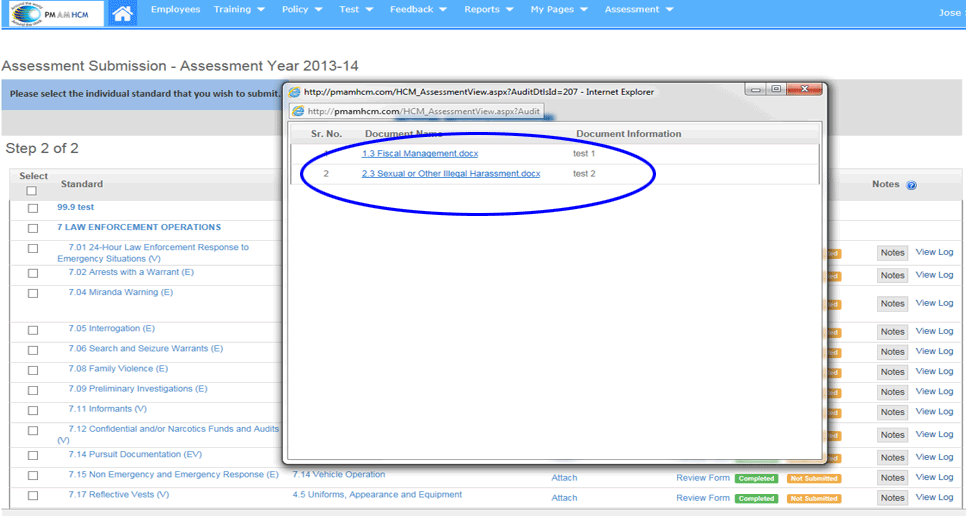
Task: Minimize the Assessment View popup window
Action: 757,89
